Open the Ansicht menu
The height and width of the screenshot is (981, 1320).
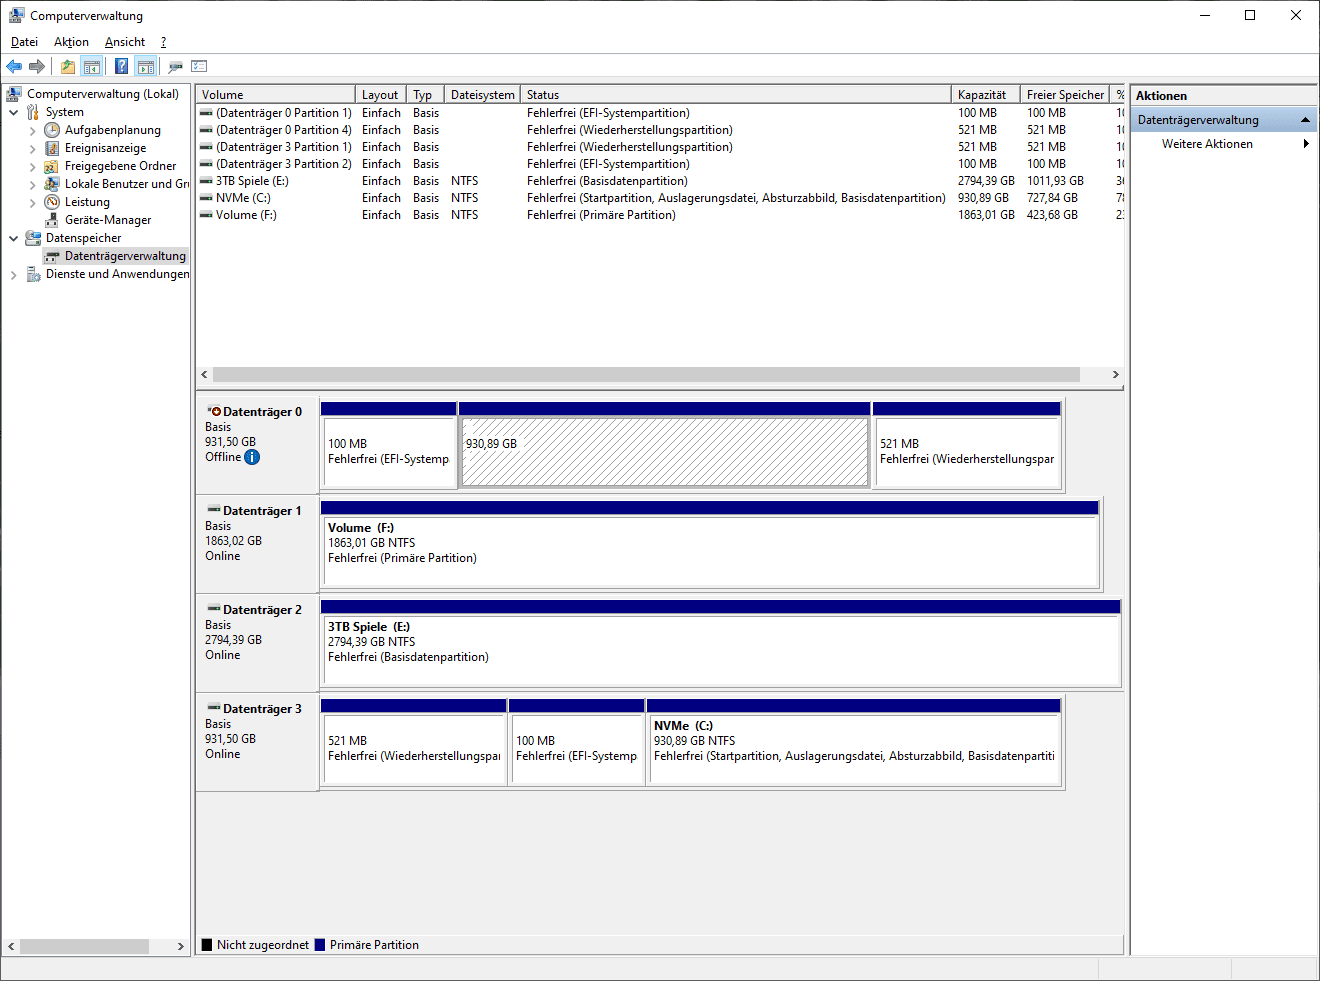[x=125, y=42]
